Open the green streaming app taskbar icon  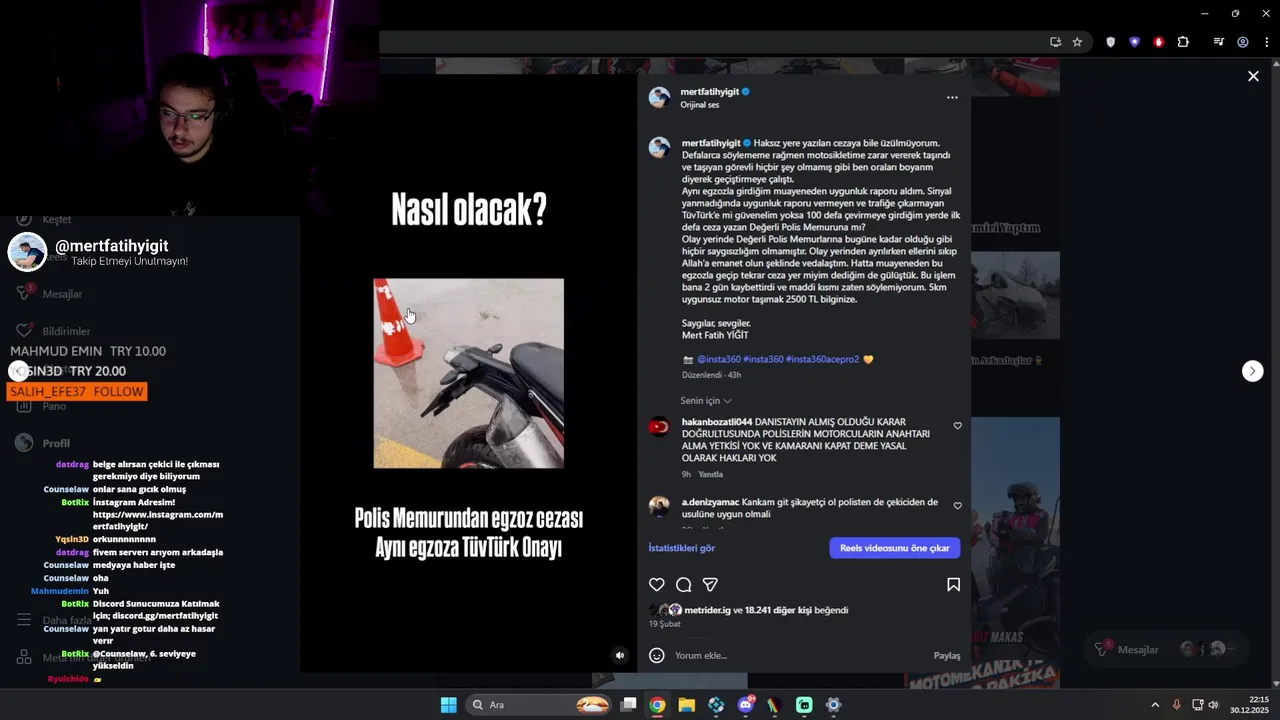pos(805,705)
